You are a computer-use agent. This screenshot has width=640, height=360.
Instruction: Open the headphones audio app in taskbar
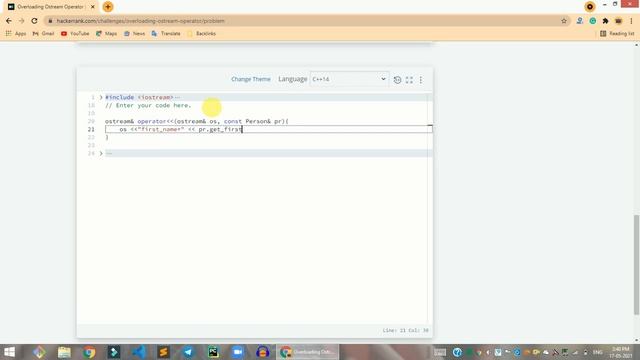(x=262, y=352)
